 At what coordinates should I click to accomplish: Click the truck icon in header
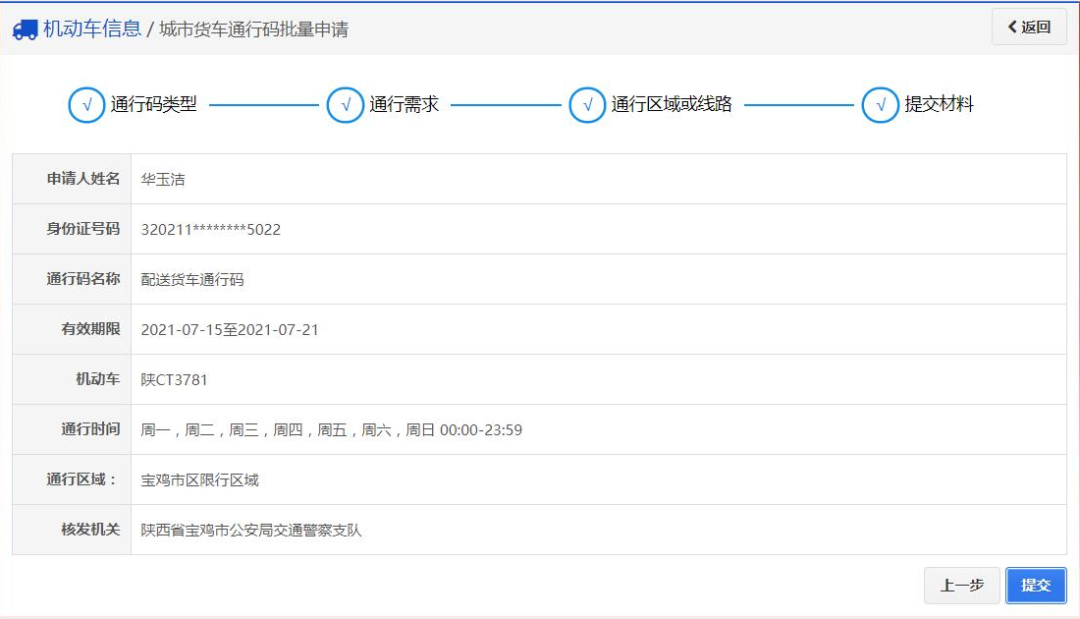25,29
